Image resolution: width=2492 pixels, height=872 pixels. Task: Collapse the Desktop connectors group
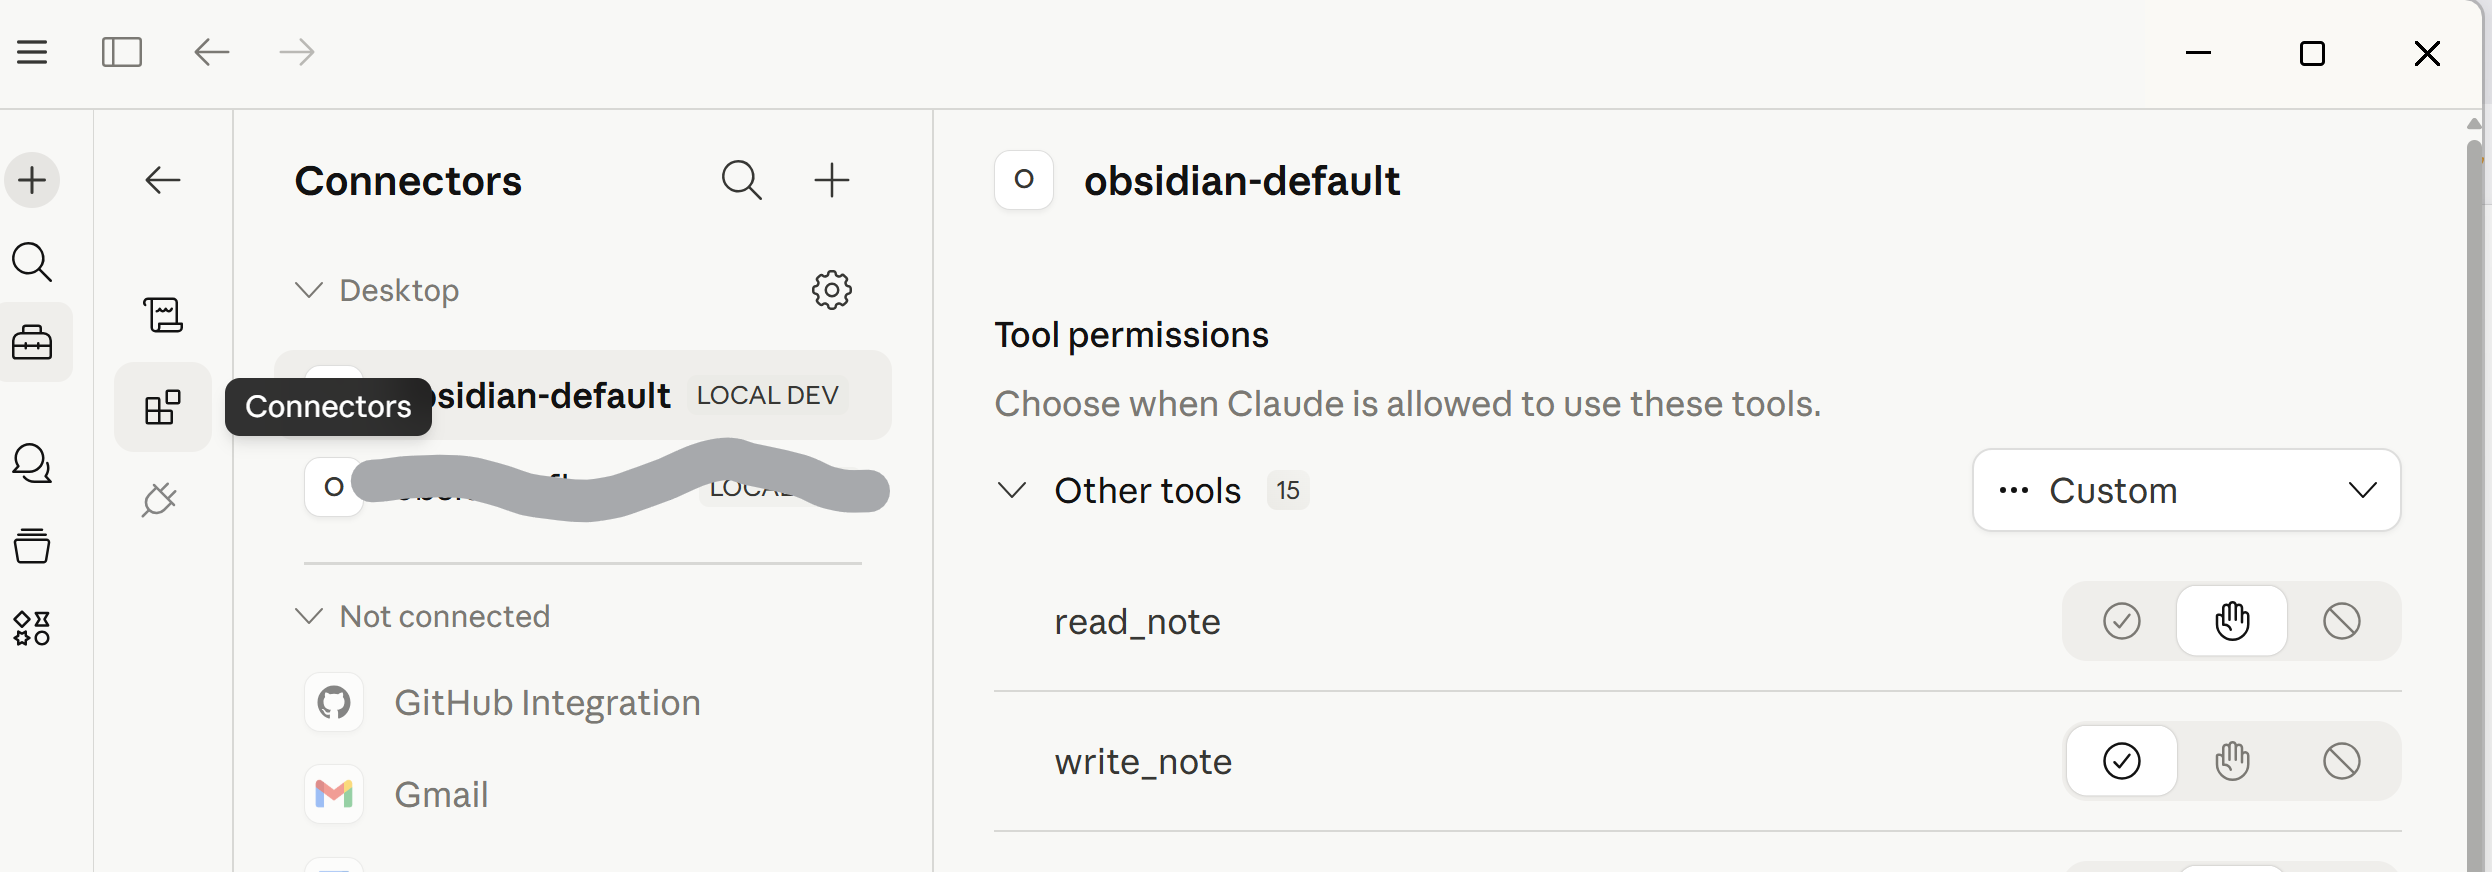(309, 290)
